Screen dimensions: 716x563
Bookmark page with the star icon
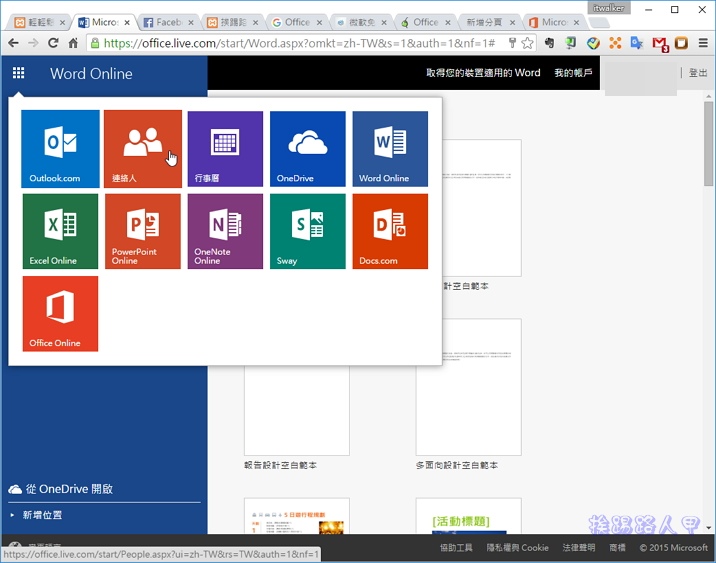(x=527, y=43)
